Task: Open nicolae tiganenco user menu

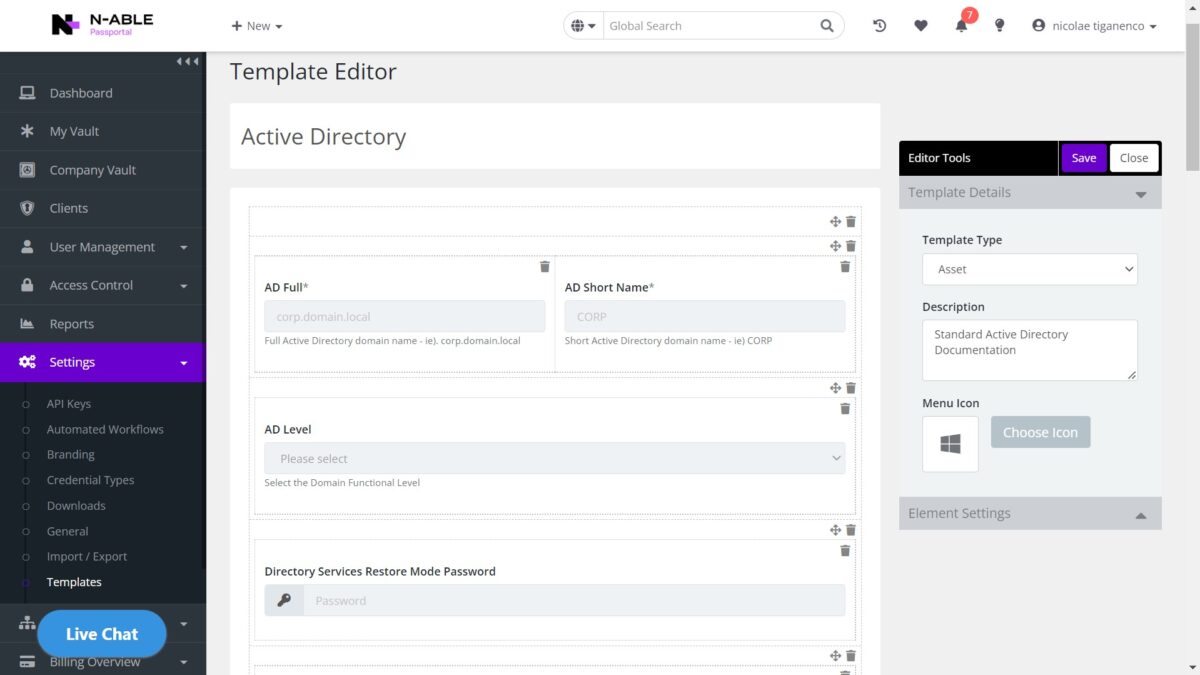Action: (x=1094, y=26)
